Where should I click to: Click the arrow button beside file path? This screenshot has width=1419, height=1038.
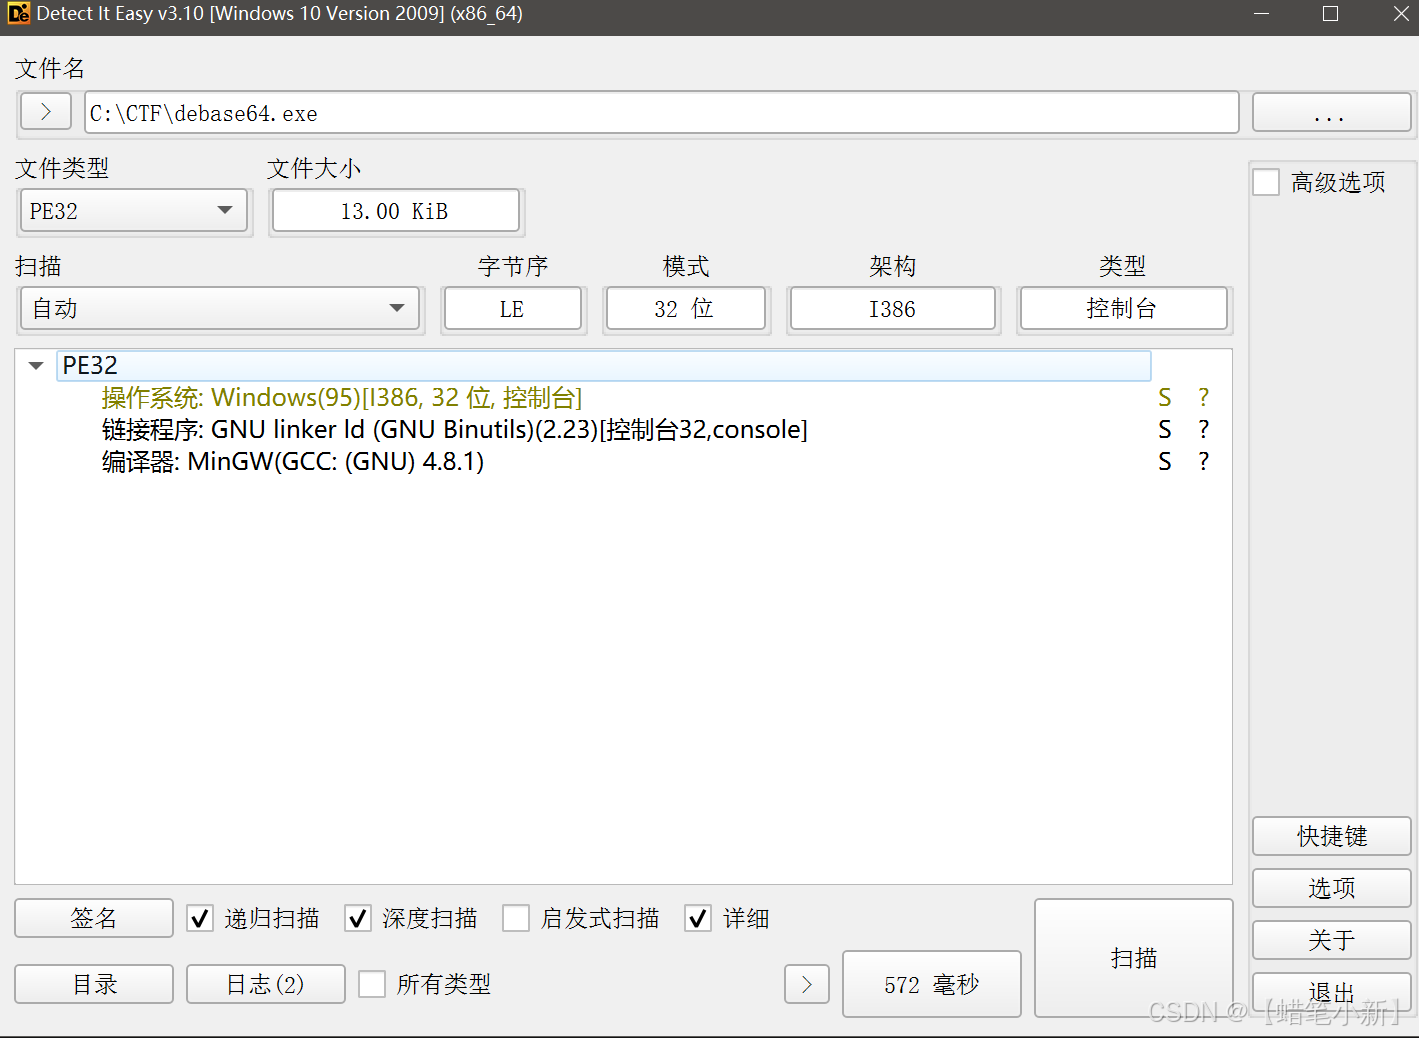tap(46, 112)
